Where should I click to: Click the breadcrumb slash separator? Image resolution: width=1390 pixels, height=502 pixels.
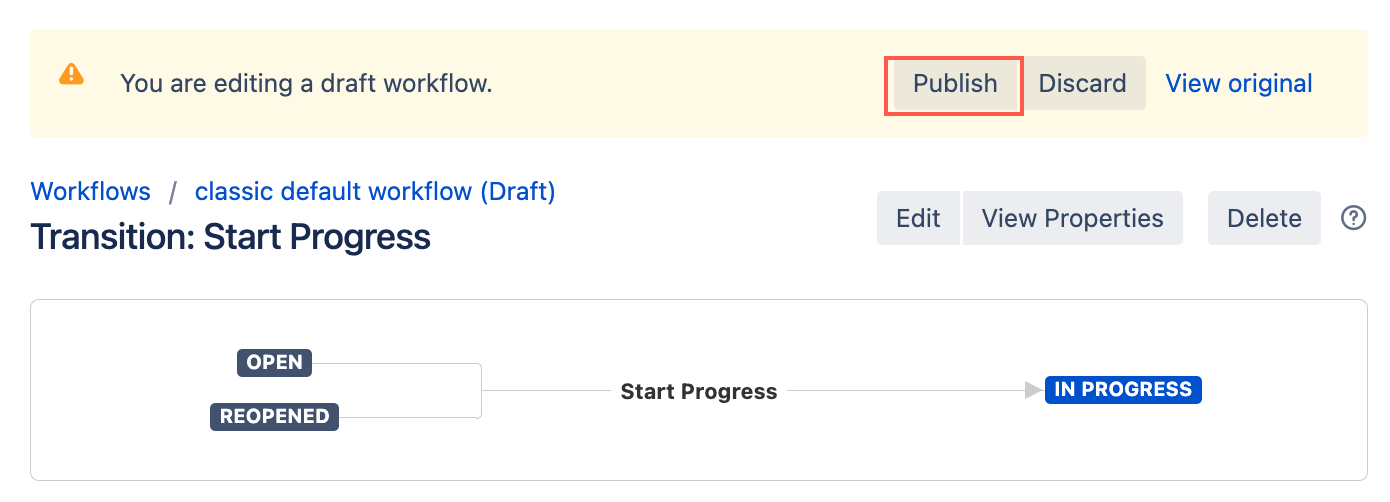coord(173,191)
